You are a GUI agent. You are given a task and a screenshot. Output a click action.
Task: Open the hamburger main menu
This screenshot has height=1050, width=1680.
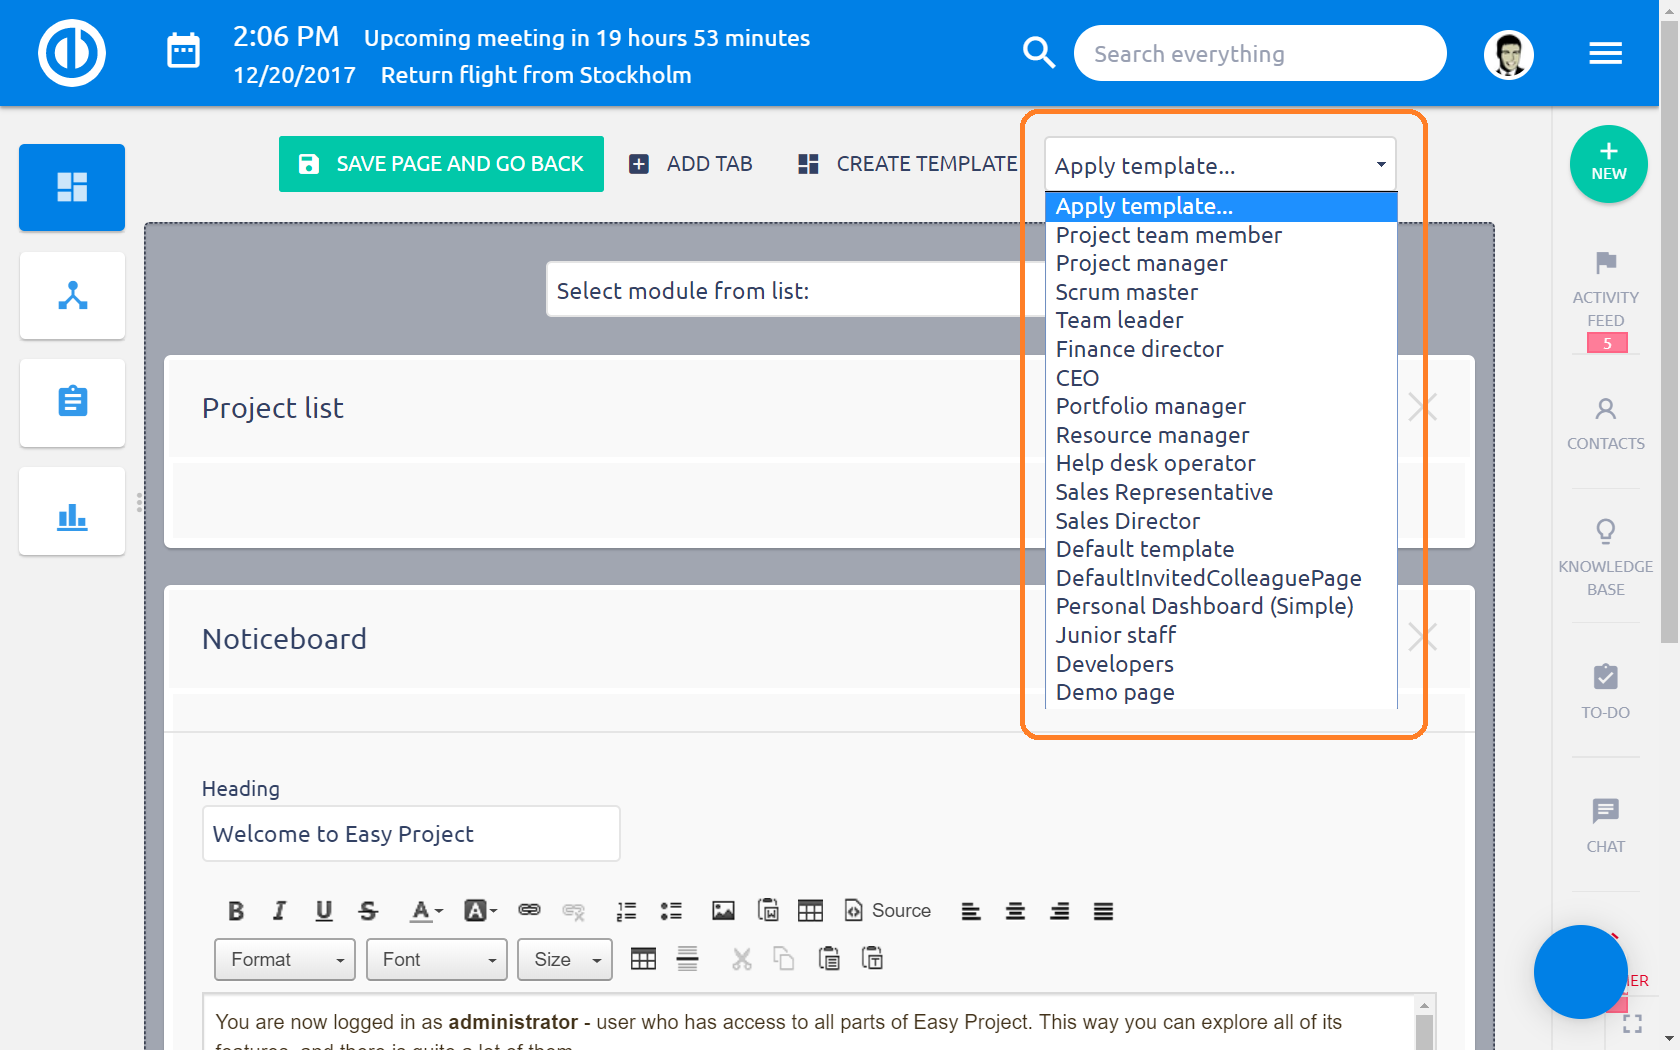(x=1605, y=53)
